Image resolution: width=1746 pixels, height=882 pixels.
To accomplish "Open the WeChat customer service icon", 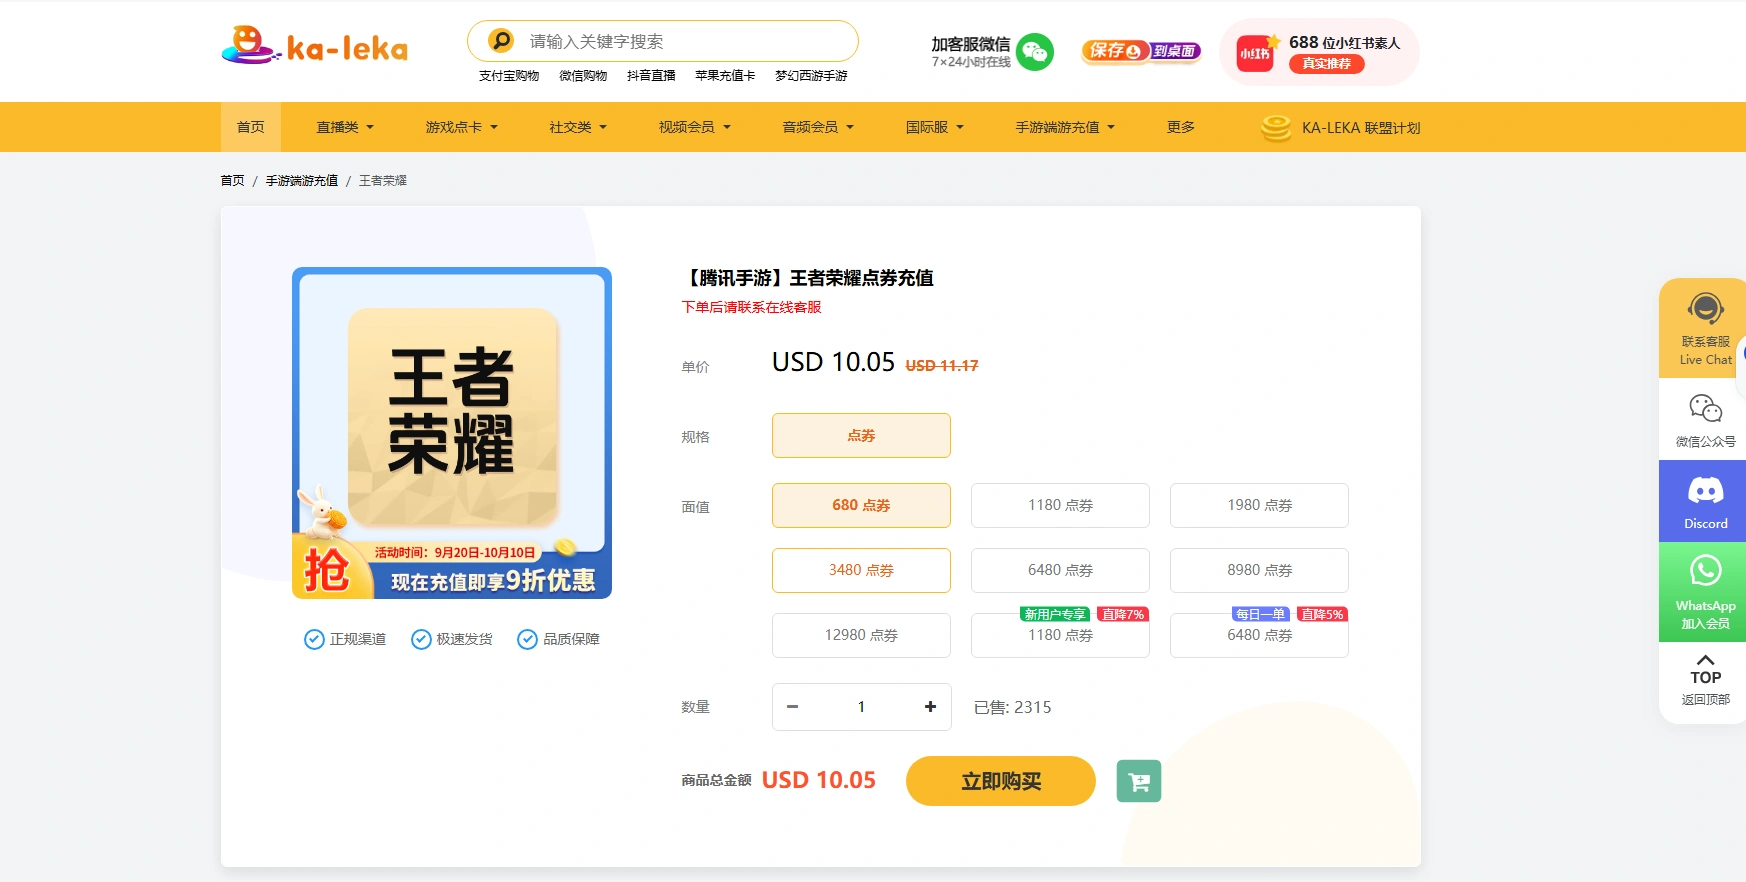I will click(1035, 52).
